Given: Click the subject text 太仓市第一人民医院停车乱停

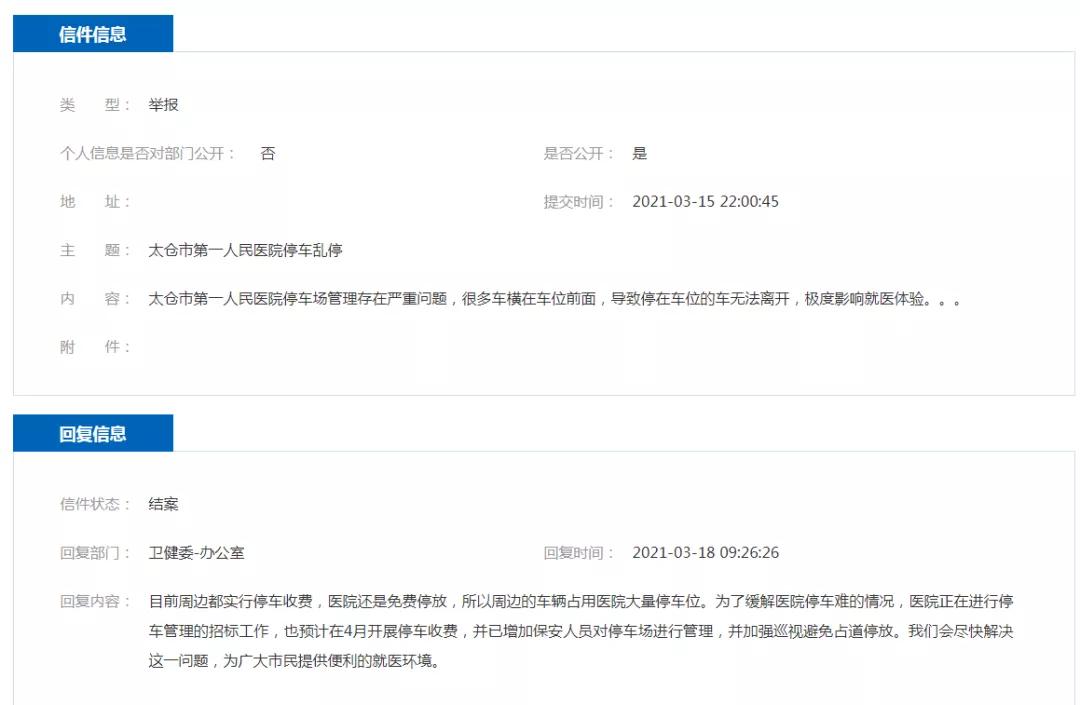Looking at the screenshot, I should click(x=245, y=250).
